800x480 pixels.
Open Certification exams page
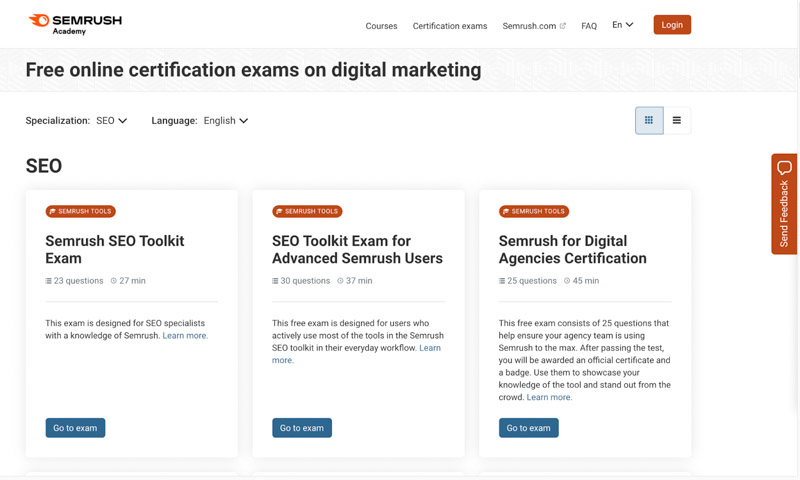[x=449, y=26]
